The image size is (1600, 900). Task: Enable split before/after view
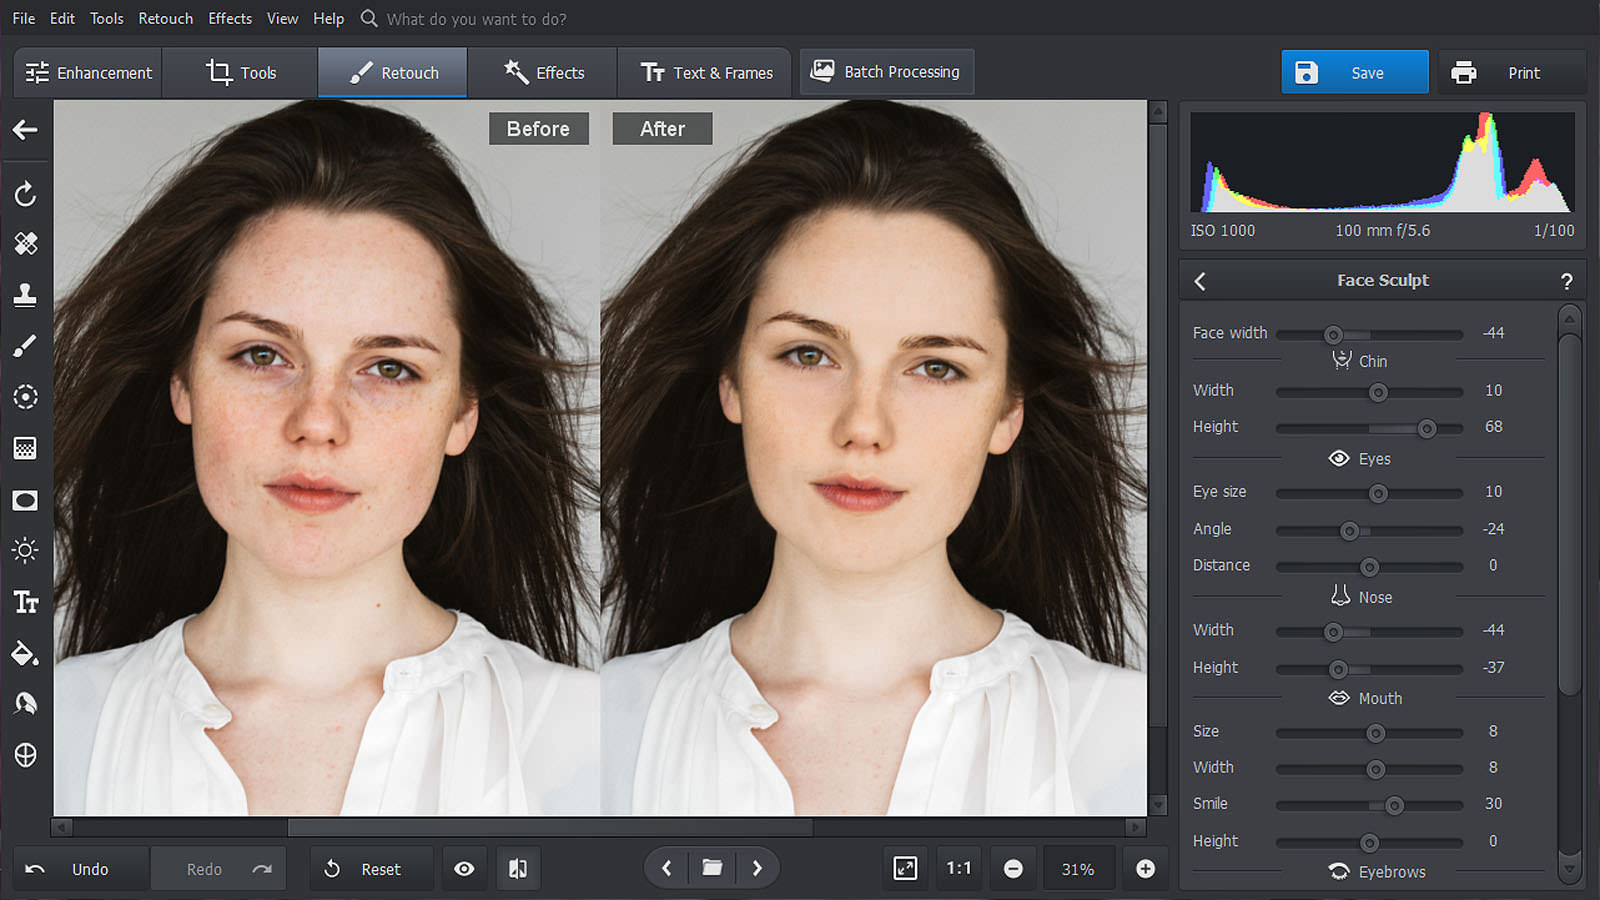[518, 868]
